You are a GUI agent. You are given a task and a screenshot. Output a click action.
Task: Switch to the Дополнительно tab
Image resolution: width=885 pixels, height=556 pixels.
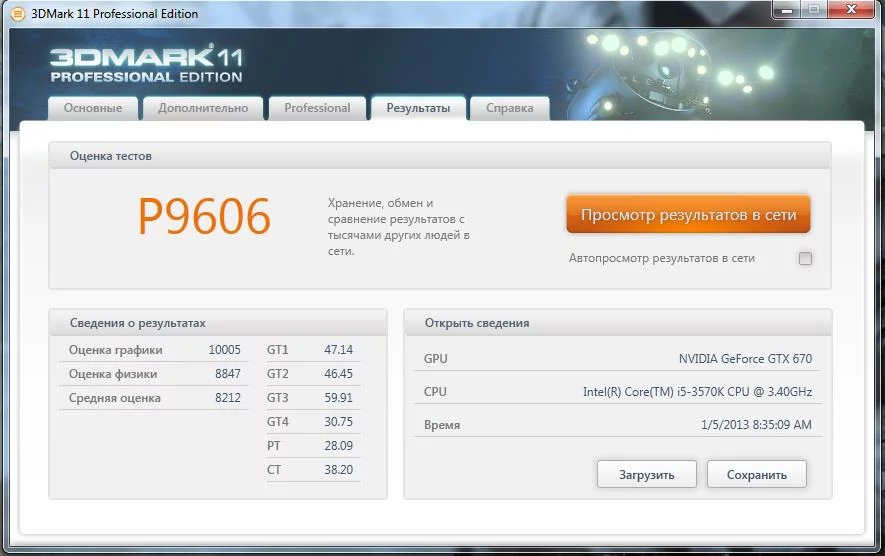pyautogui.click(x=203, y=108)
